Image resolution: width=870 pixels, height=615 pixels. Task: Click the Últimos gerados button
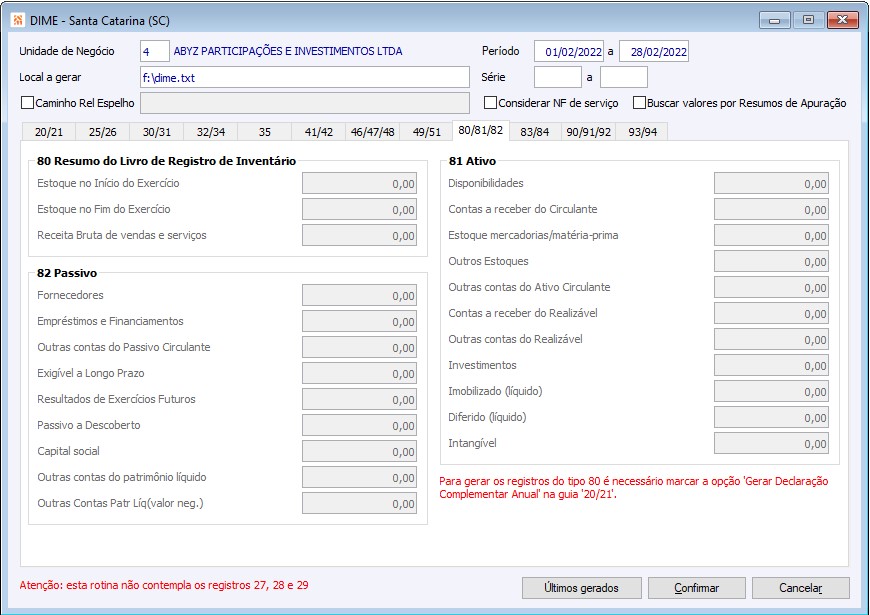pyautogui.click(x=581, y=588)
